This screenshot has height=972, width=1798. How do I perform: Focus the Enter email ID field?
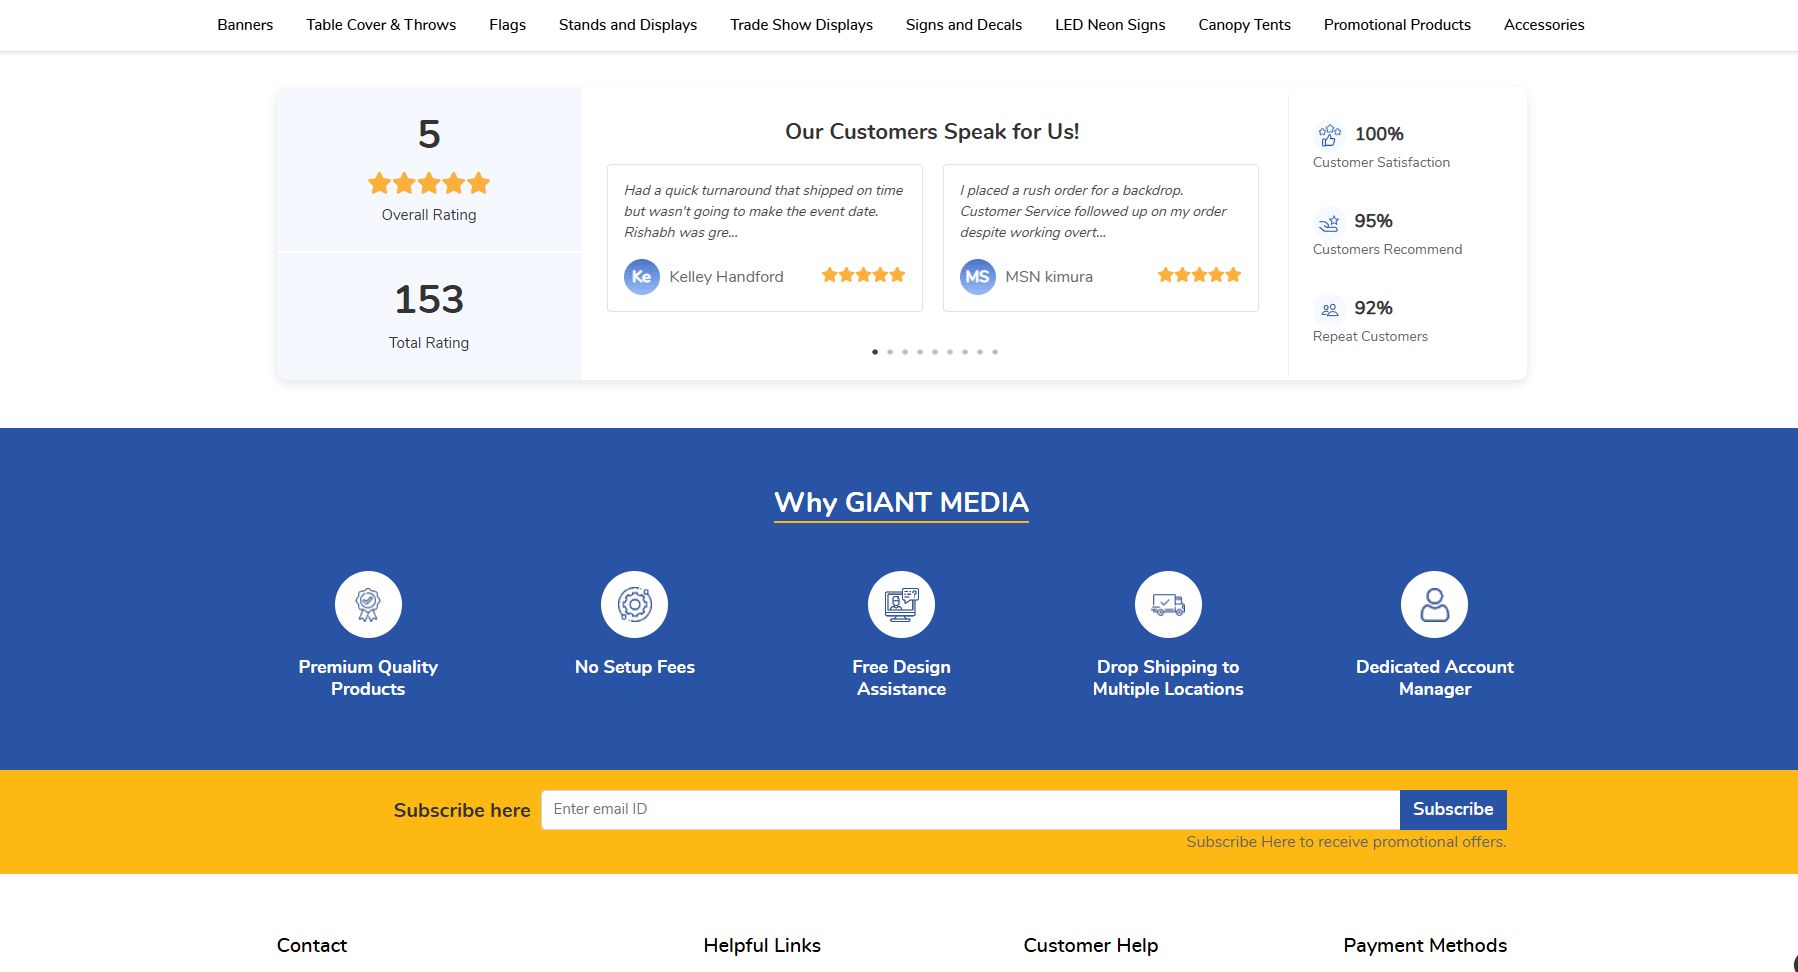pyautogui.click(x=970, y=809)
